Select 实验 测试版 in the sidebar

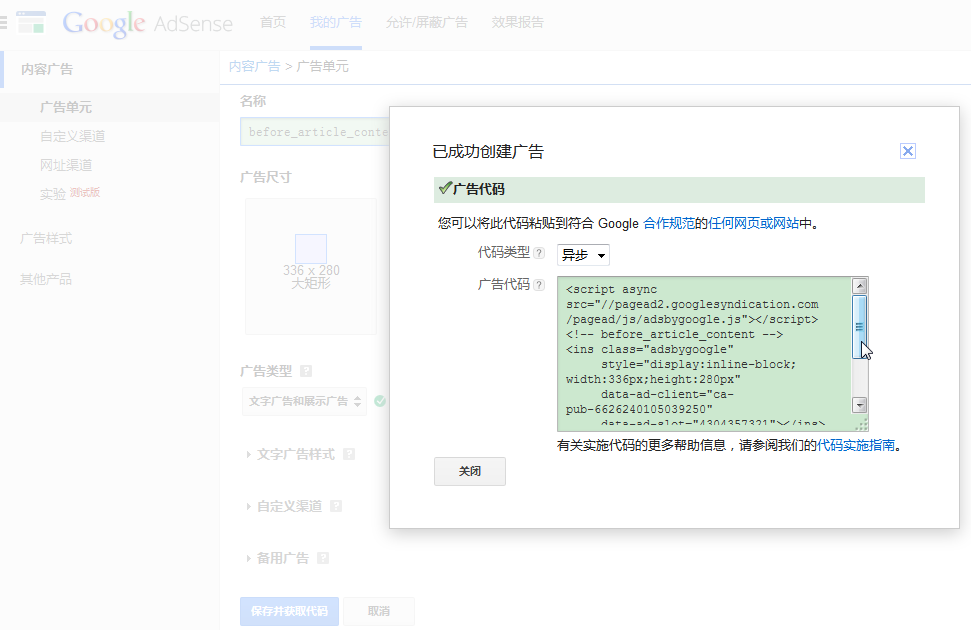click(69, 193)
